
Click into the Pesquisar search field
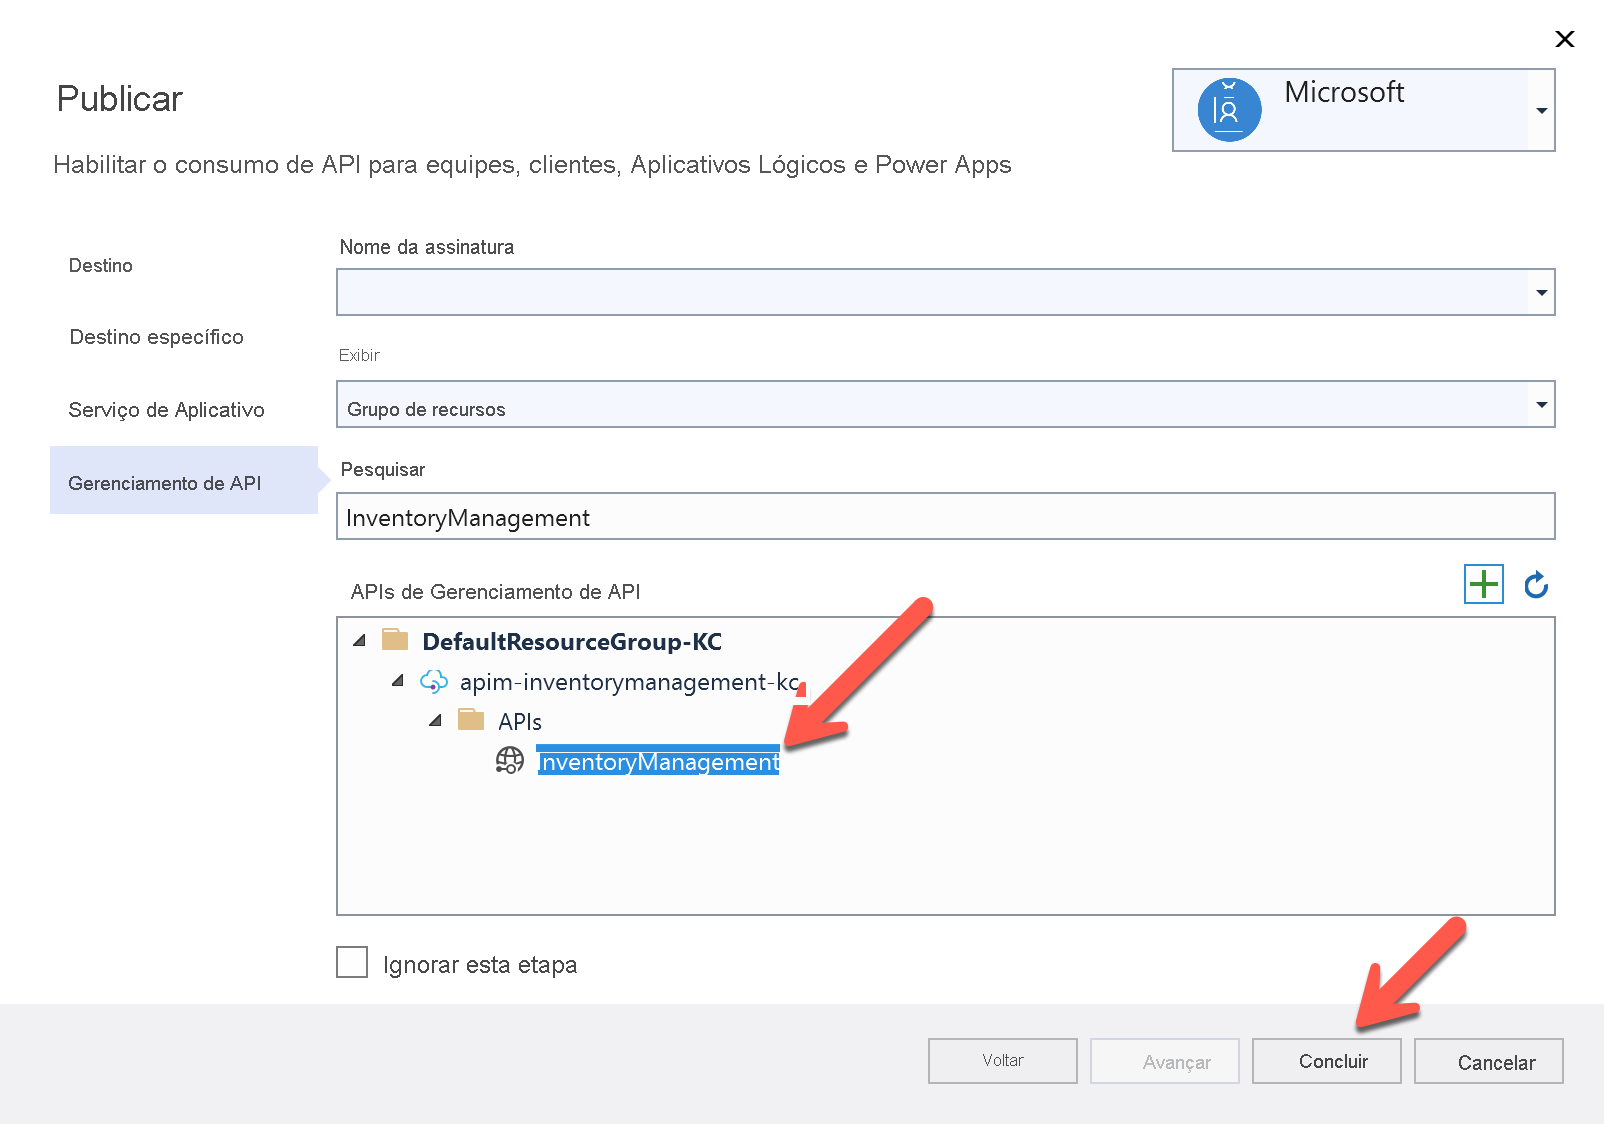945,516
